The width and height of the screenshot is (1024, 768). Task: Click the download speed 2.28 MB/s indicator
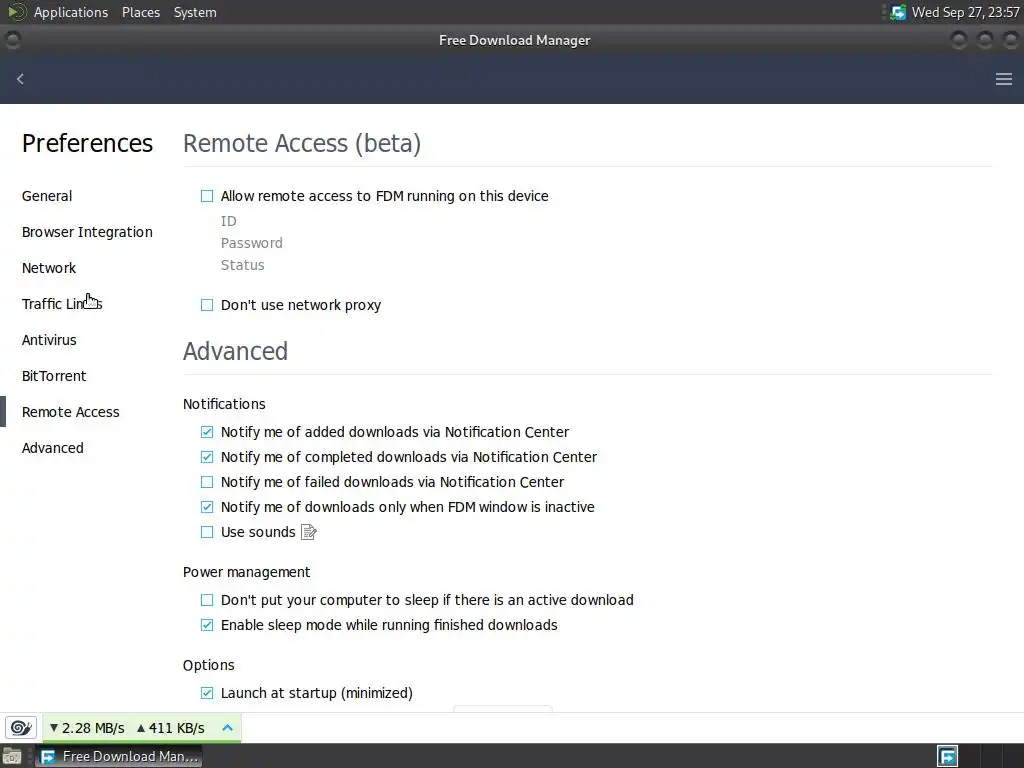click(87, 728)
